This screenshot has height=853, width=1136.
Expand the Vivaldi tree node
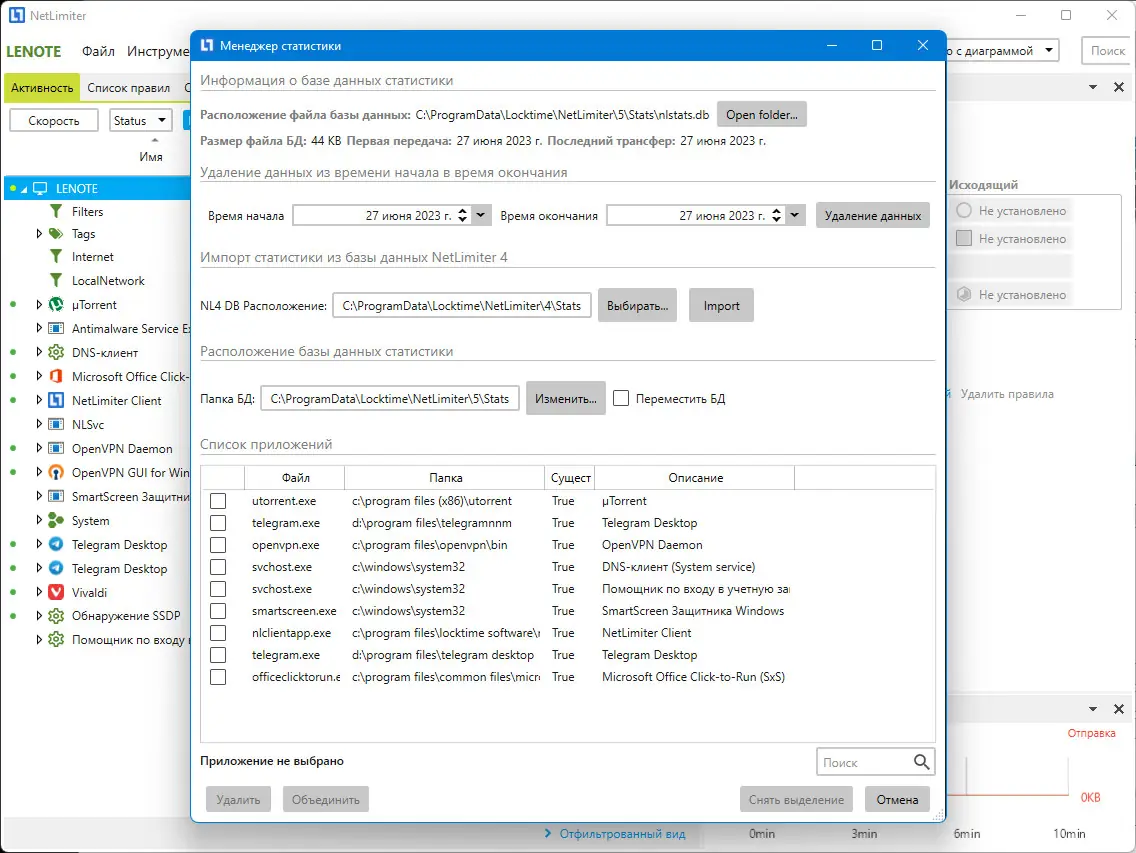click(39, 592)
